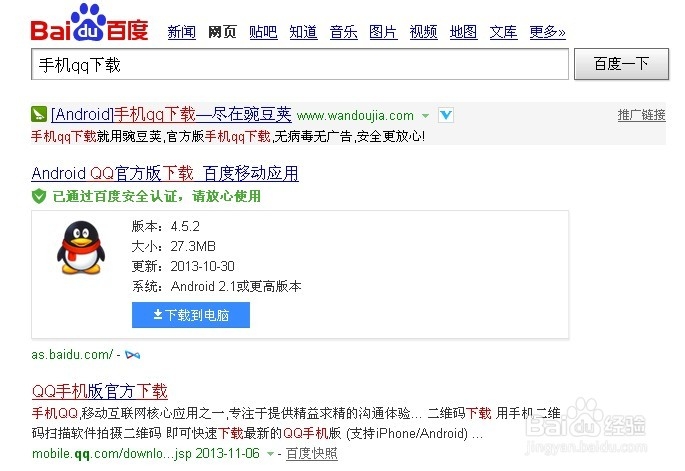Click the 推广链接 link

coord(641,115)
